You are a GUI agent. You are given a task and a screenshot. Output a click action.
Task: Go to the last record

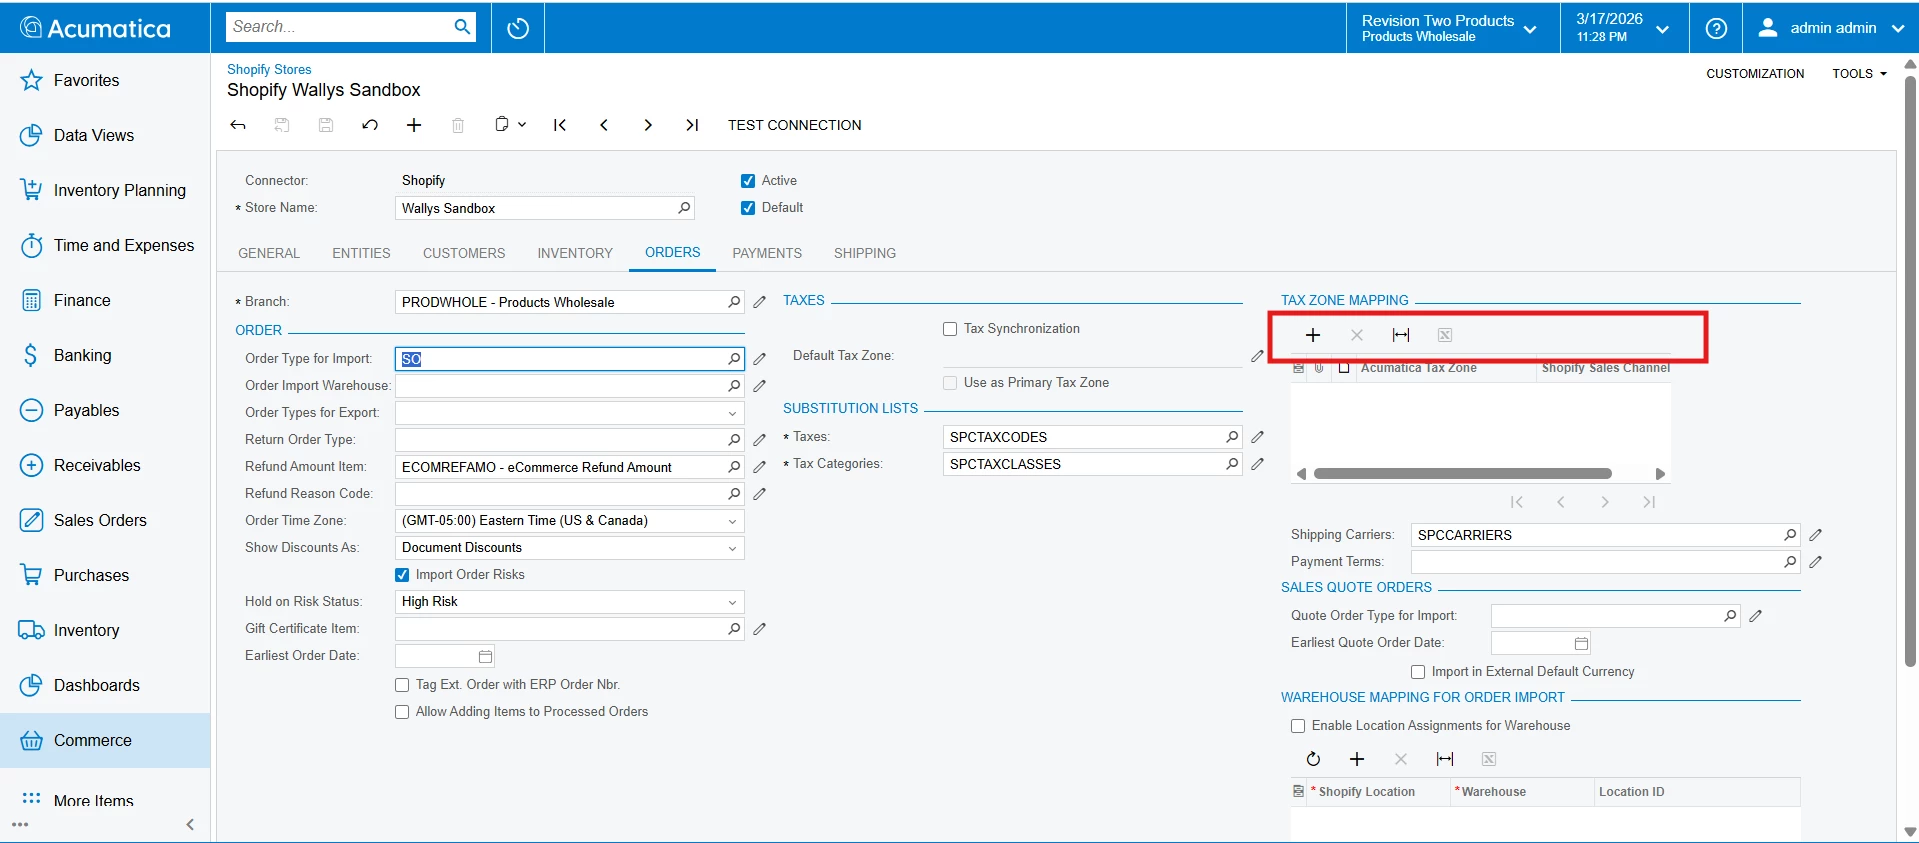tap(692, 125)
